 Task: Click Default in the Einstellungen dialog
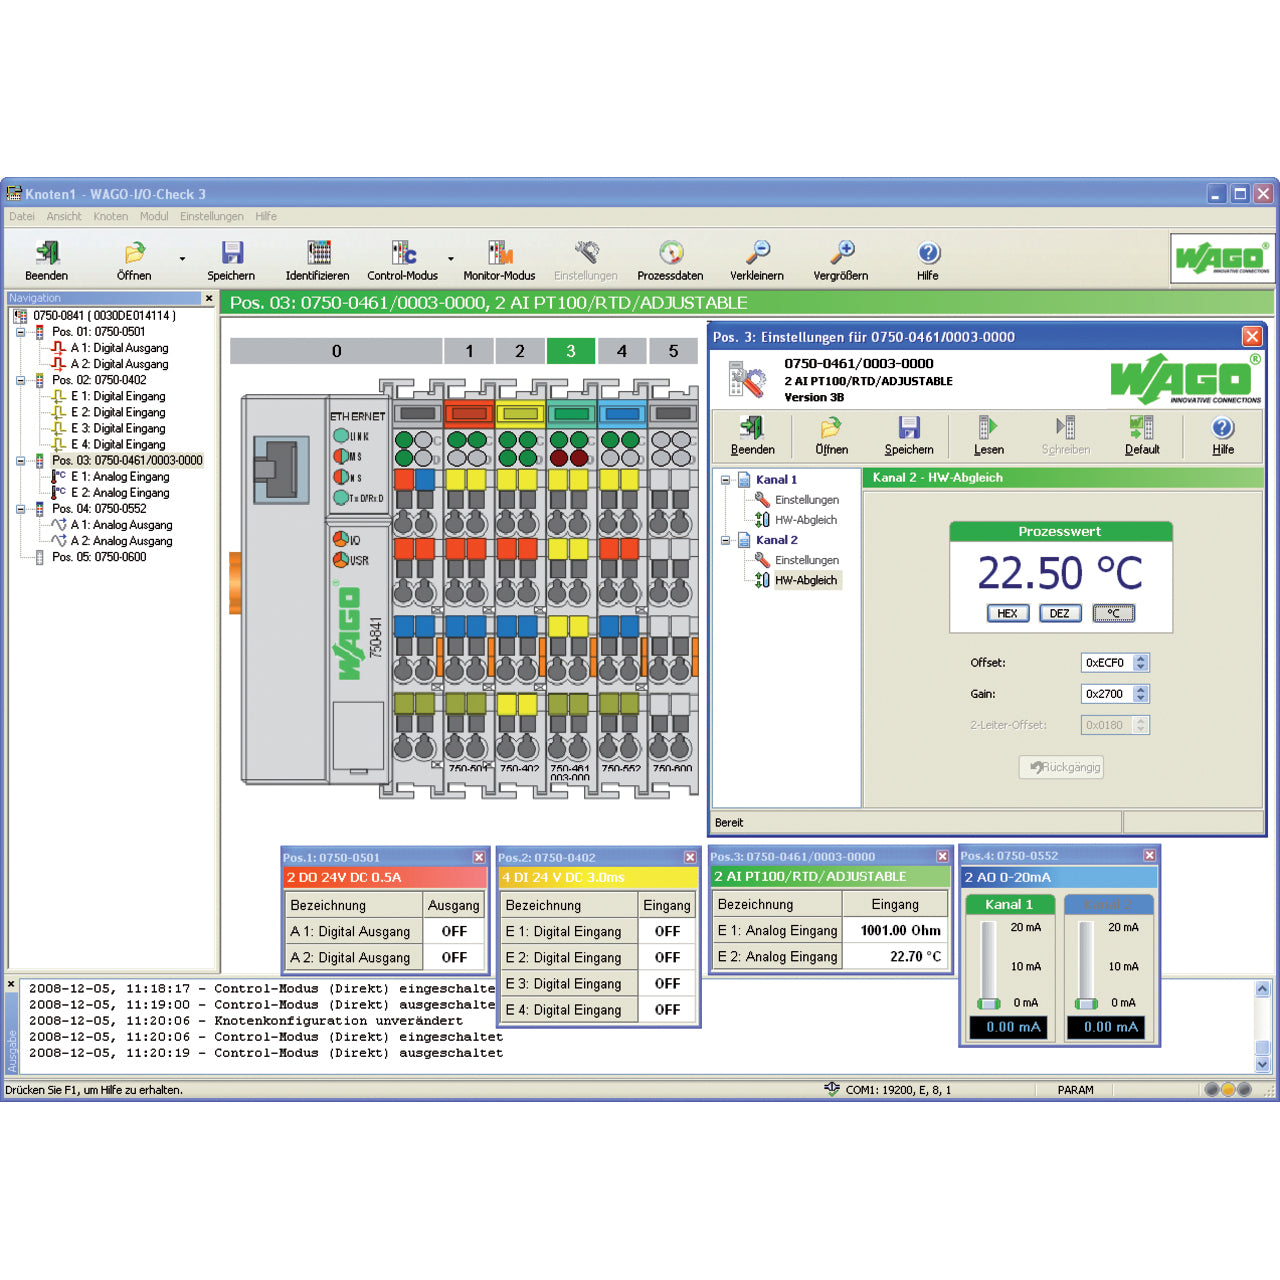[1142, 436]
